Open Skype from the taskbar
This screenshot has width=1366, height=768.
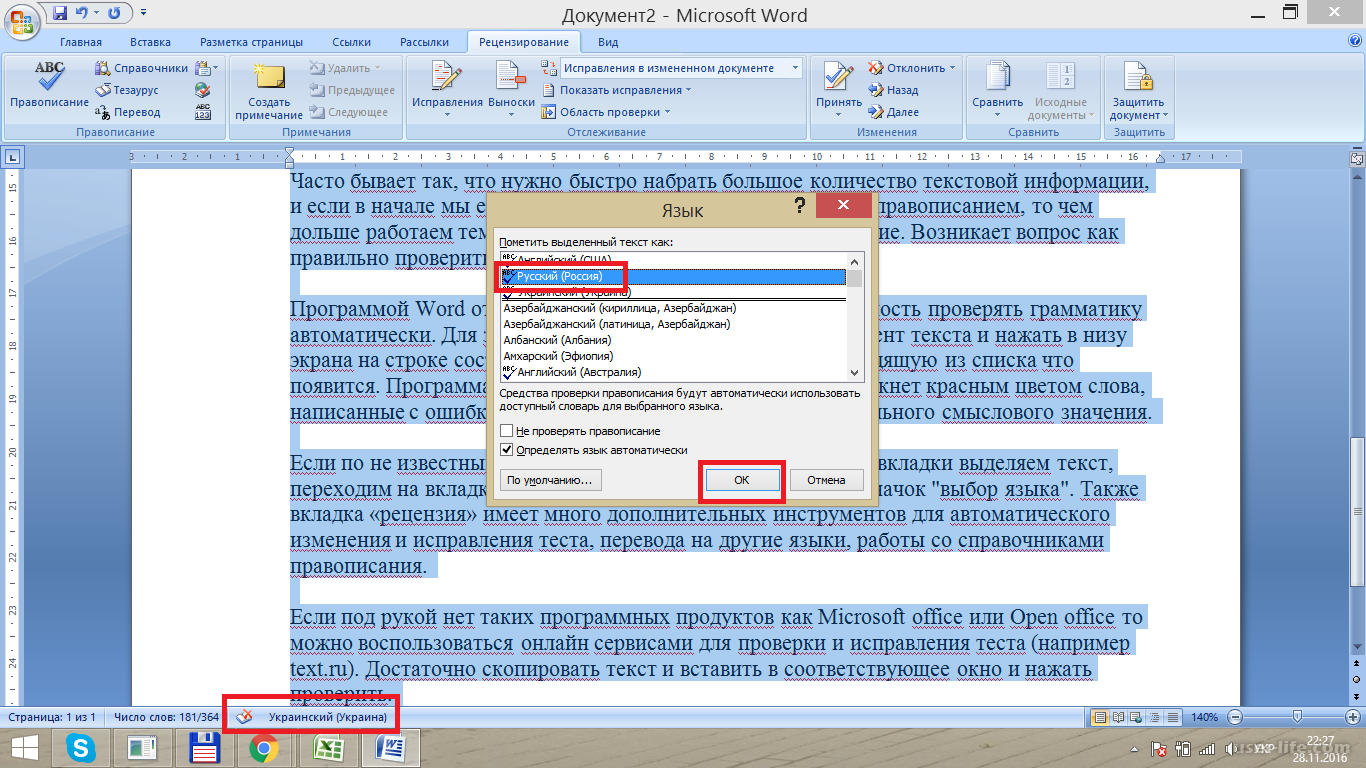pos(82,746)
